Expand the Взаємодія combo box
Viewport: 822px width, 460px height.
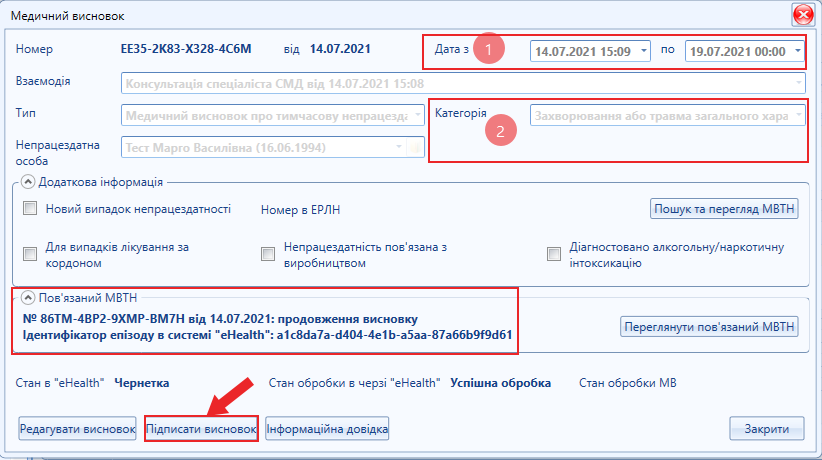(798, 83)
